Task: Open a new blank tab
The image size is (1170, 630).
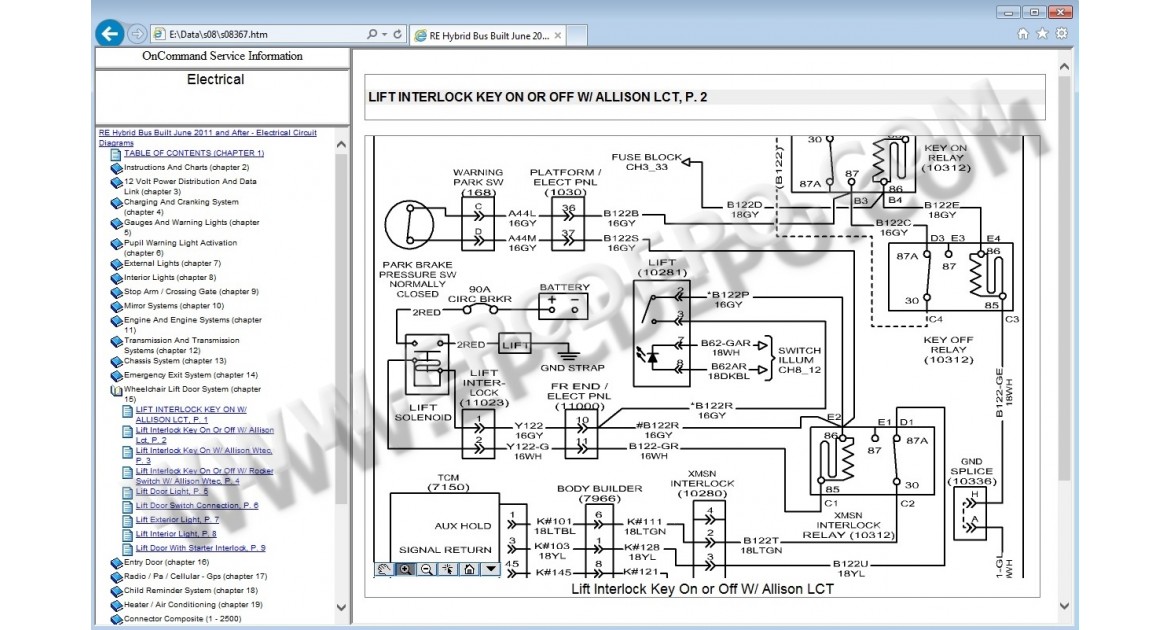Action: [x=578, y=35]
